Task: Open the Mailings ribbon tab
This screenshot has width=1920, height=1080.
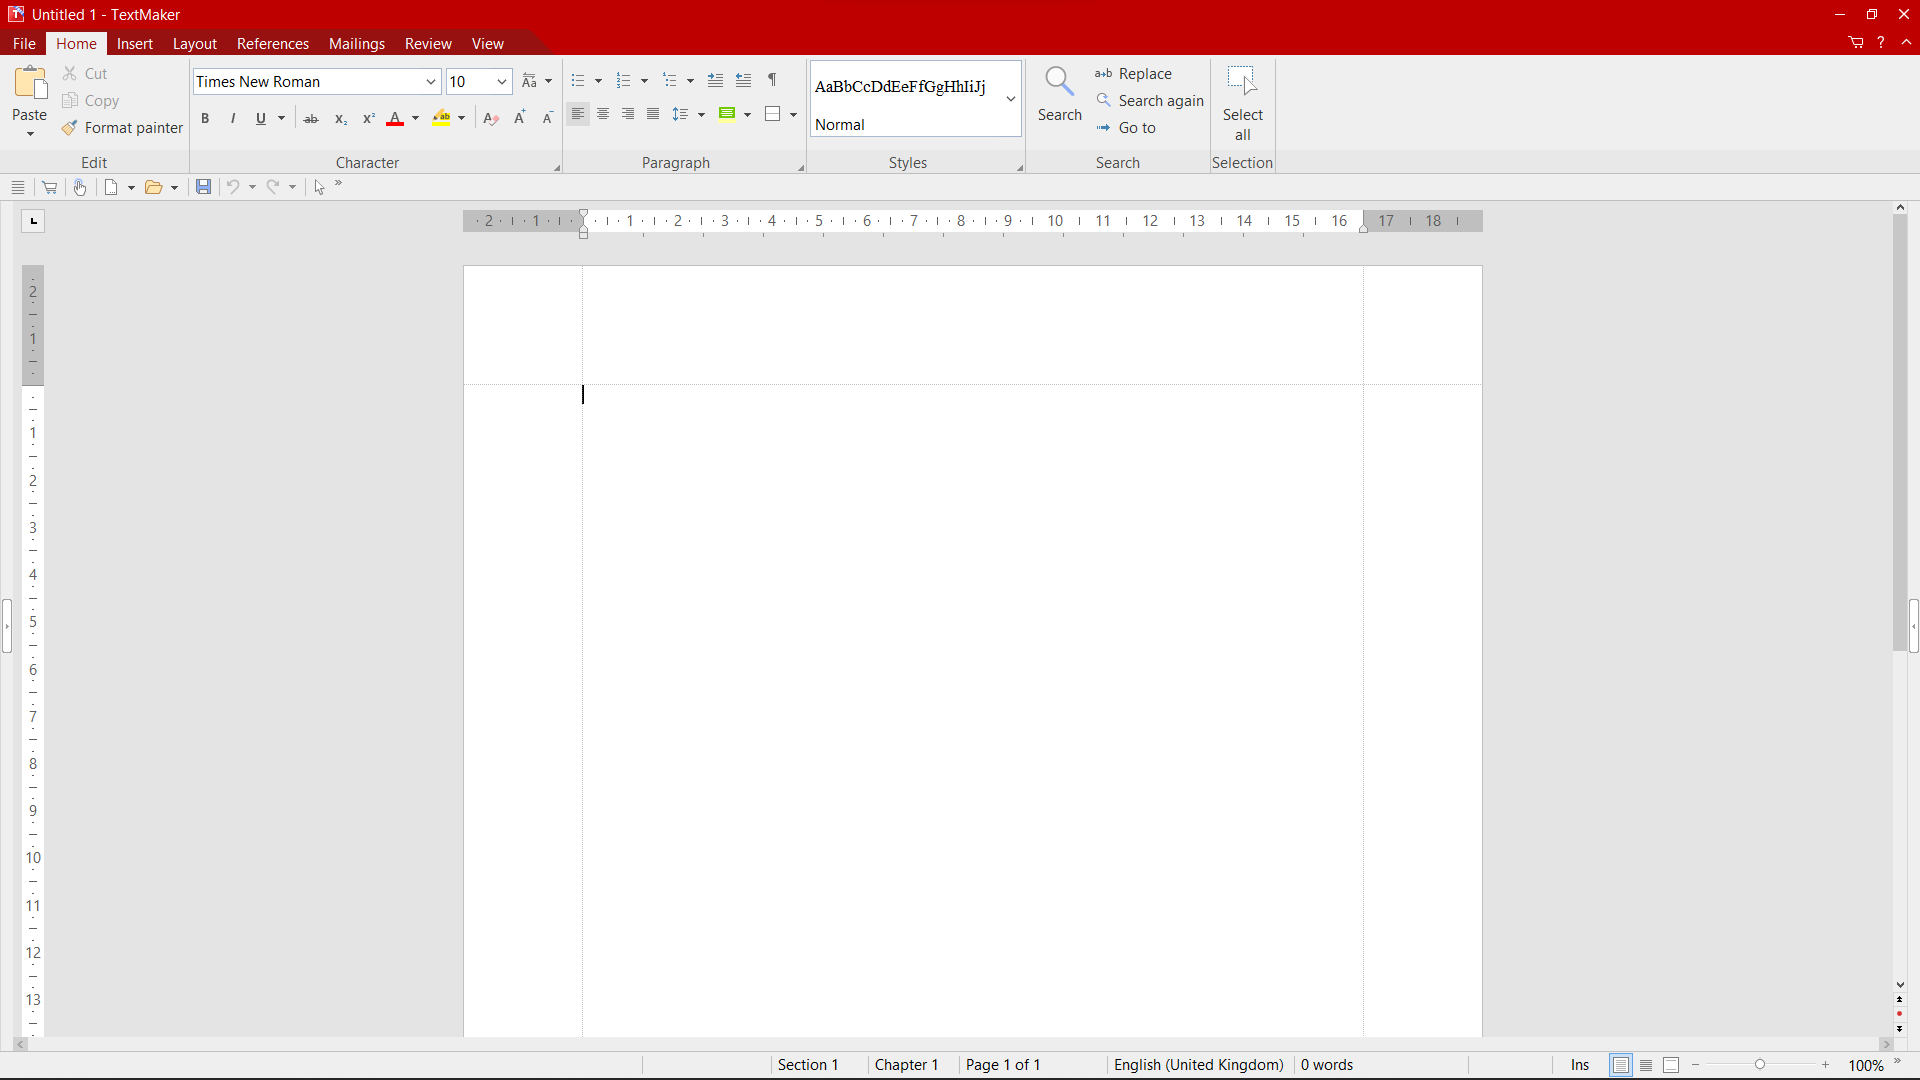Action: pos(357,43)
